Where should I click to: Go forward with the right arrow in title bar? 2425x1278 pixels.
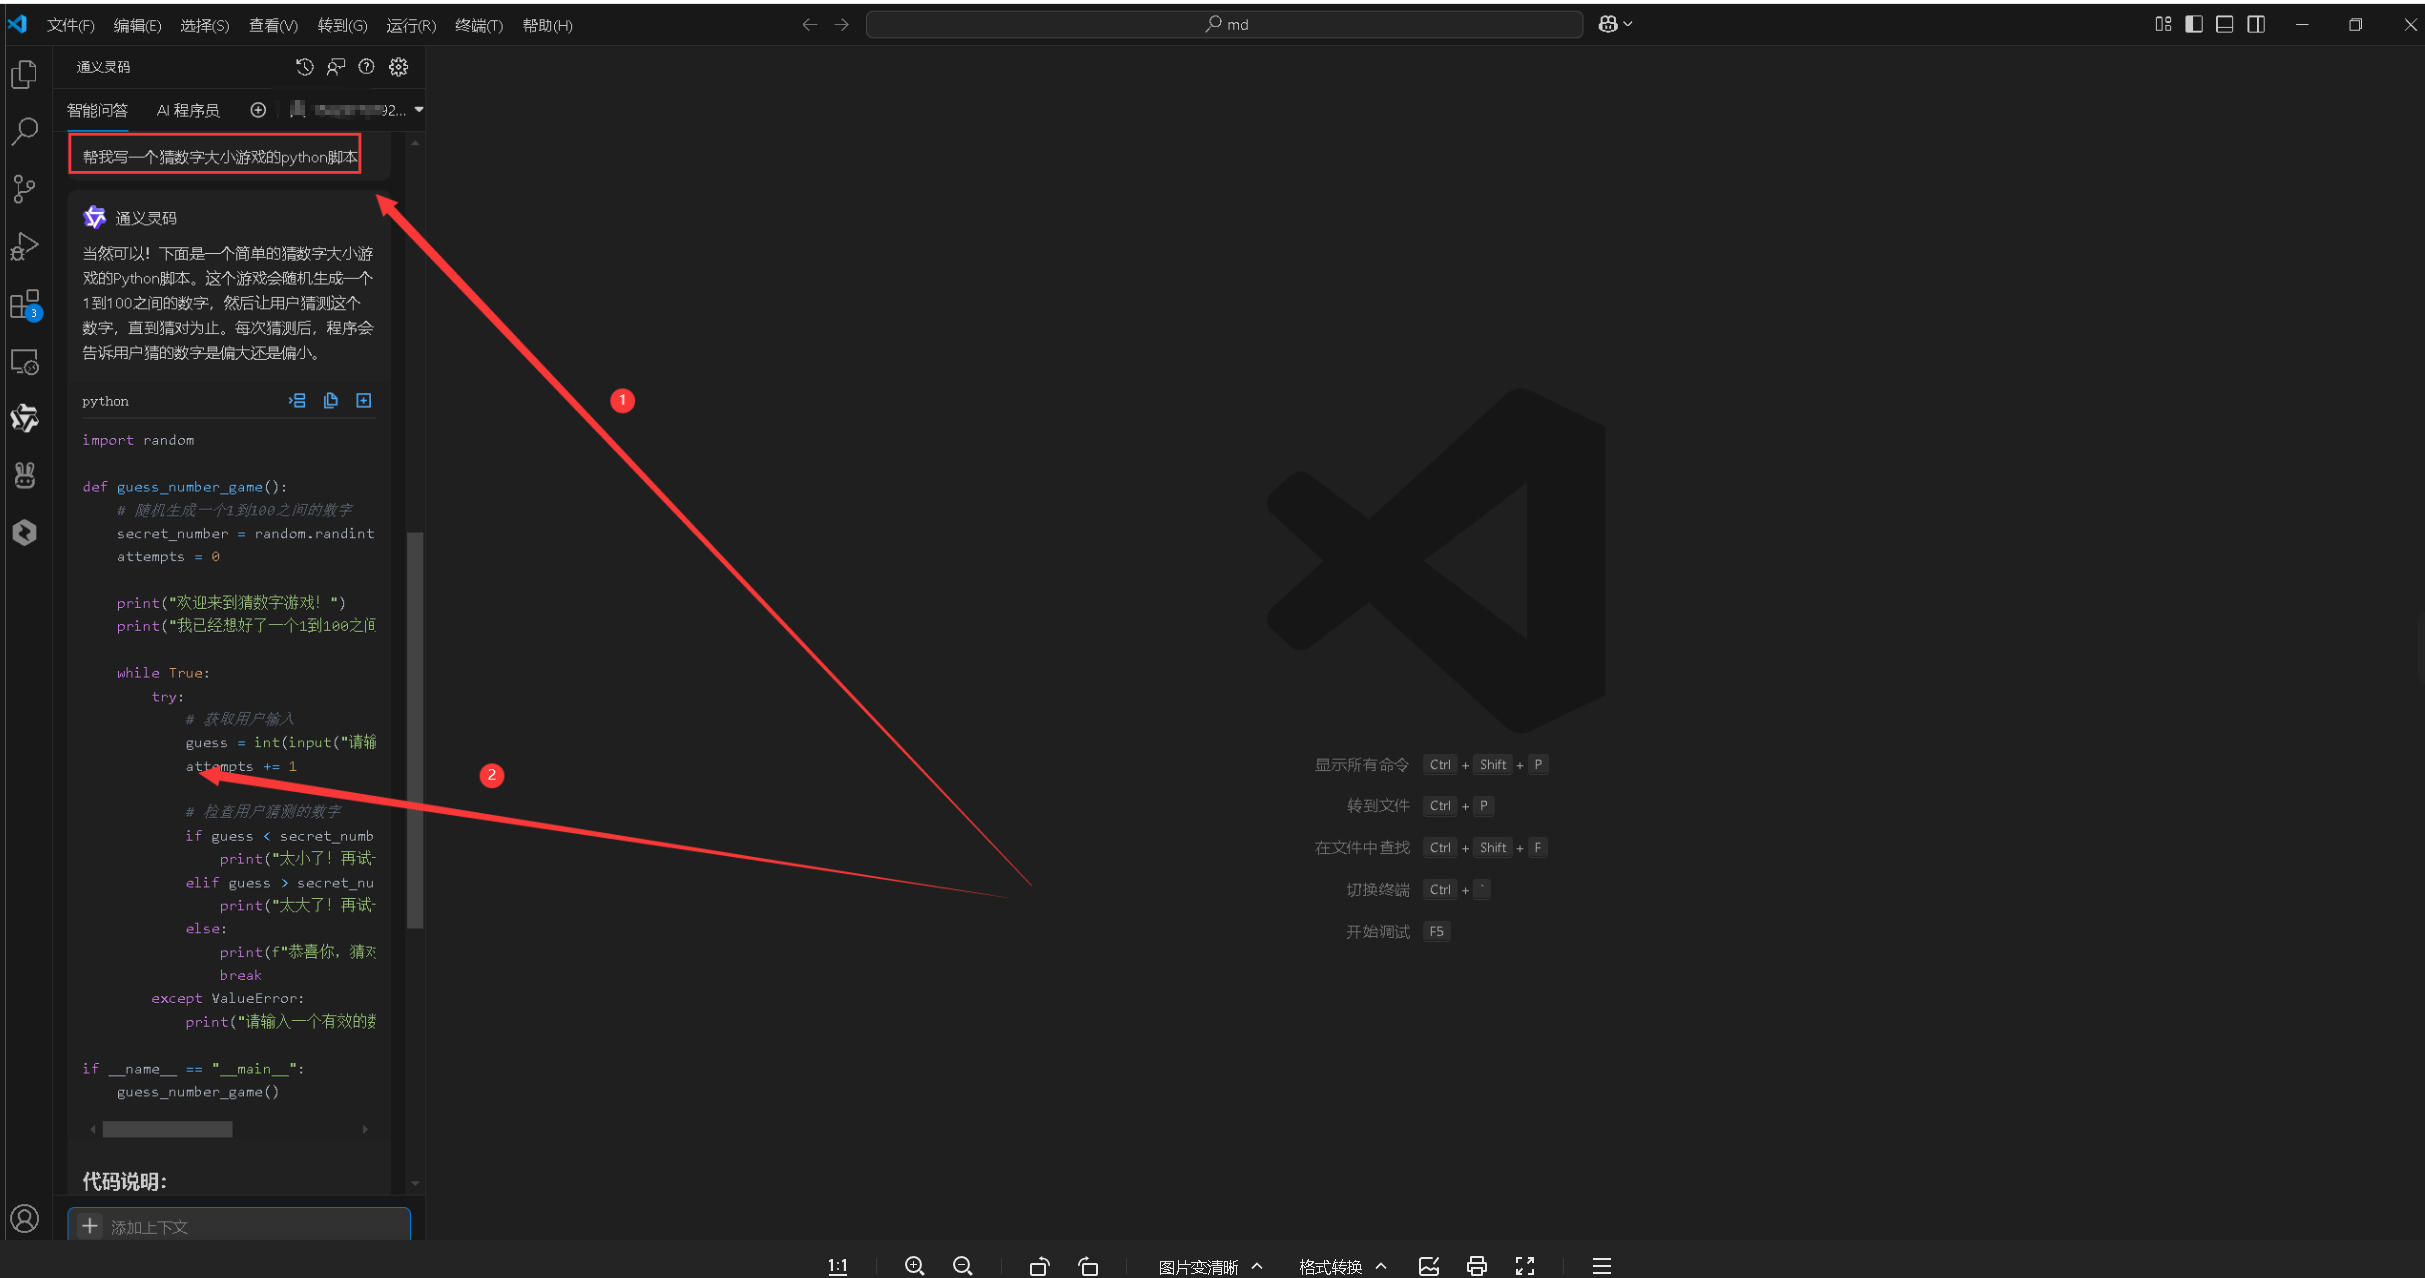pyautogui.click(x=842, y=24)
